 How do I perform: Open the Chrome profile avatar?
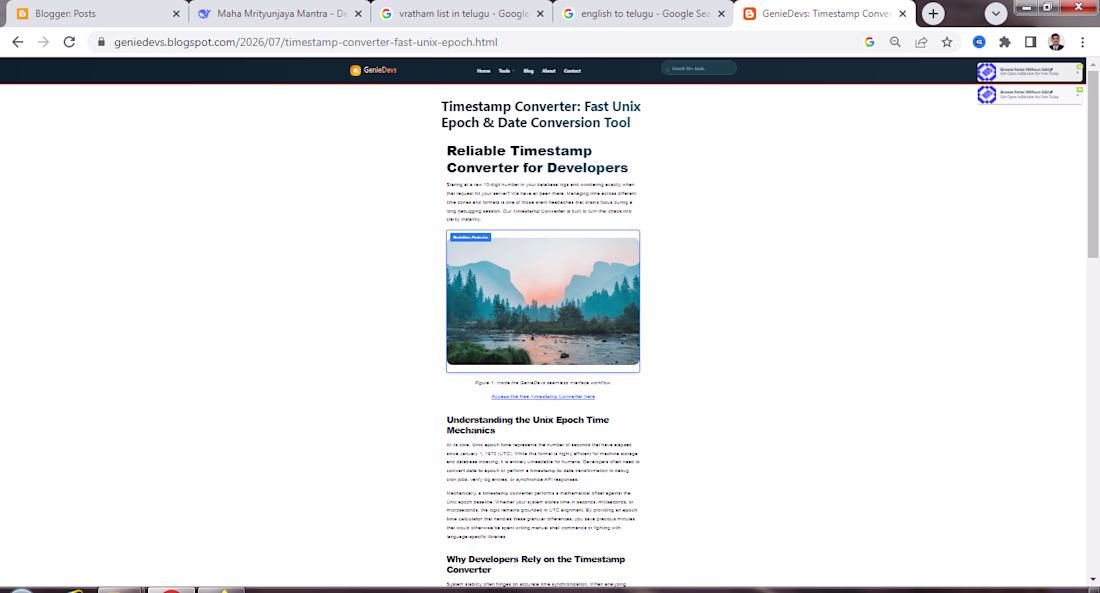coord(1056,42)
